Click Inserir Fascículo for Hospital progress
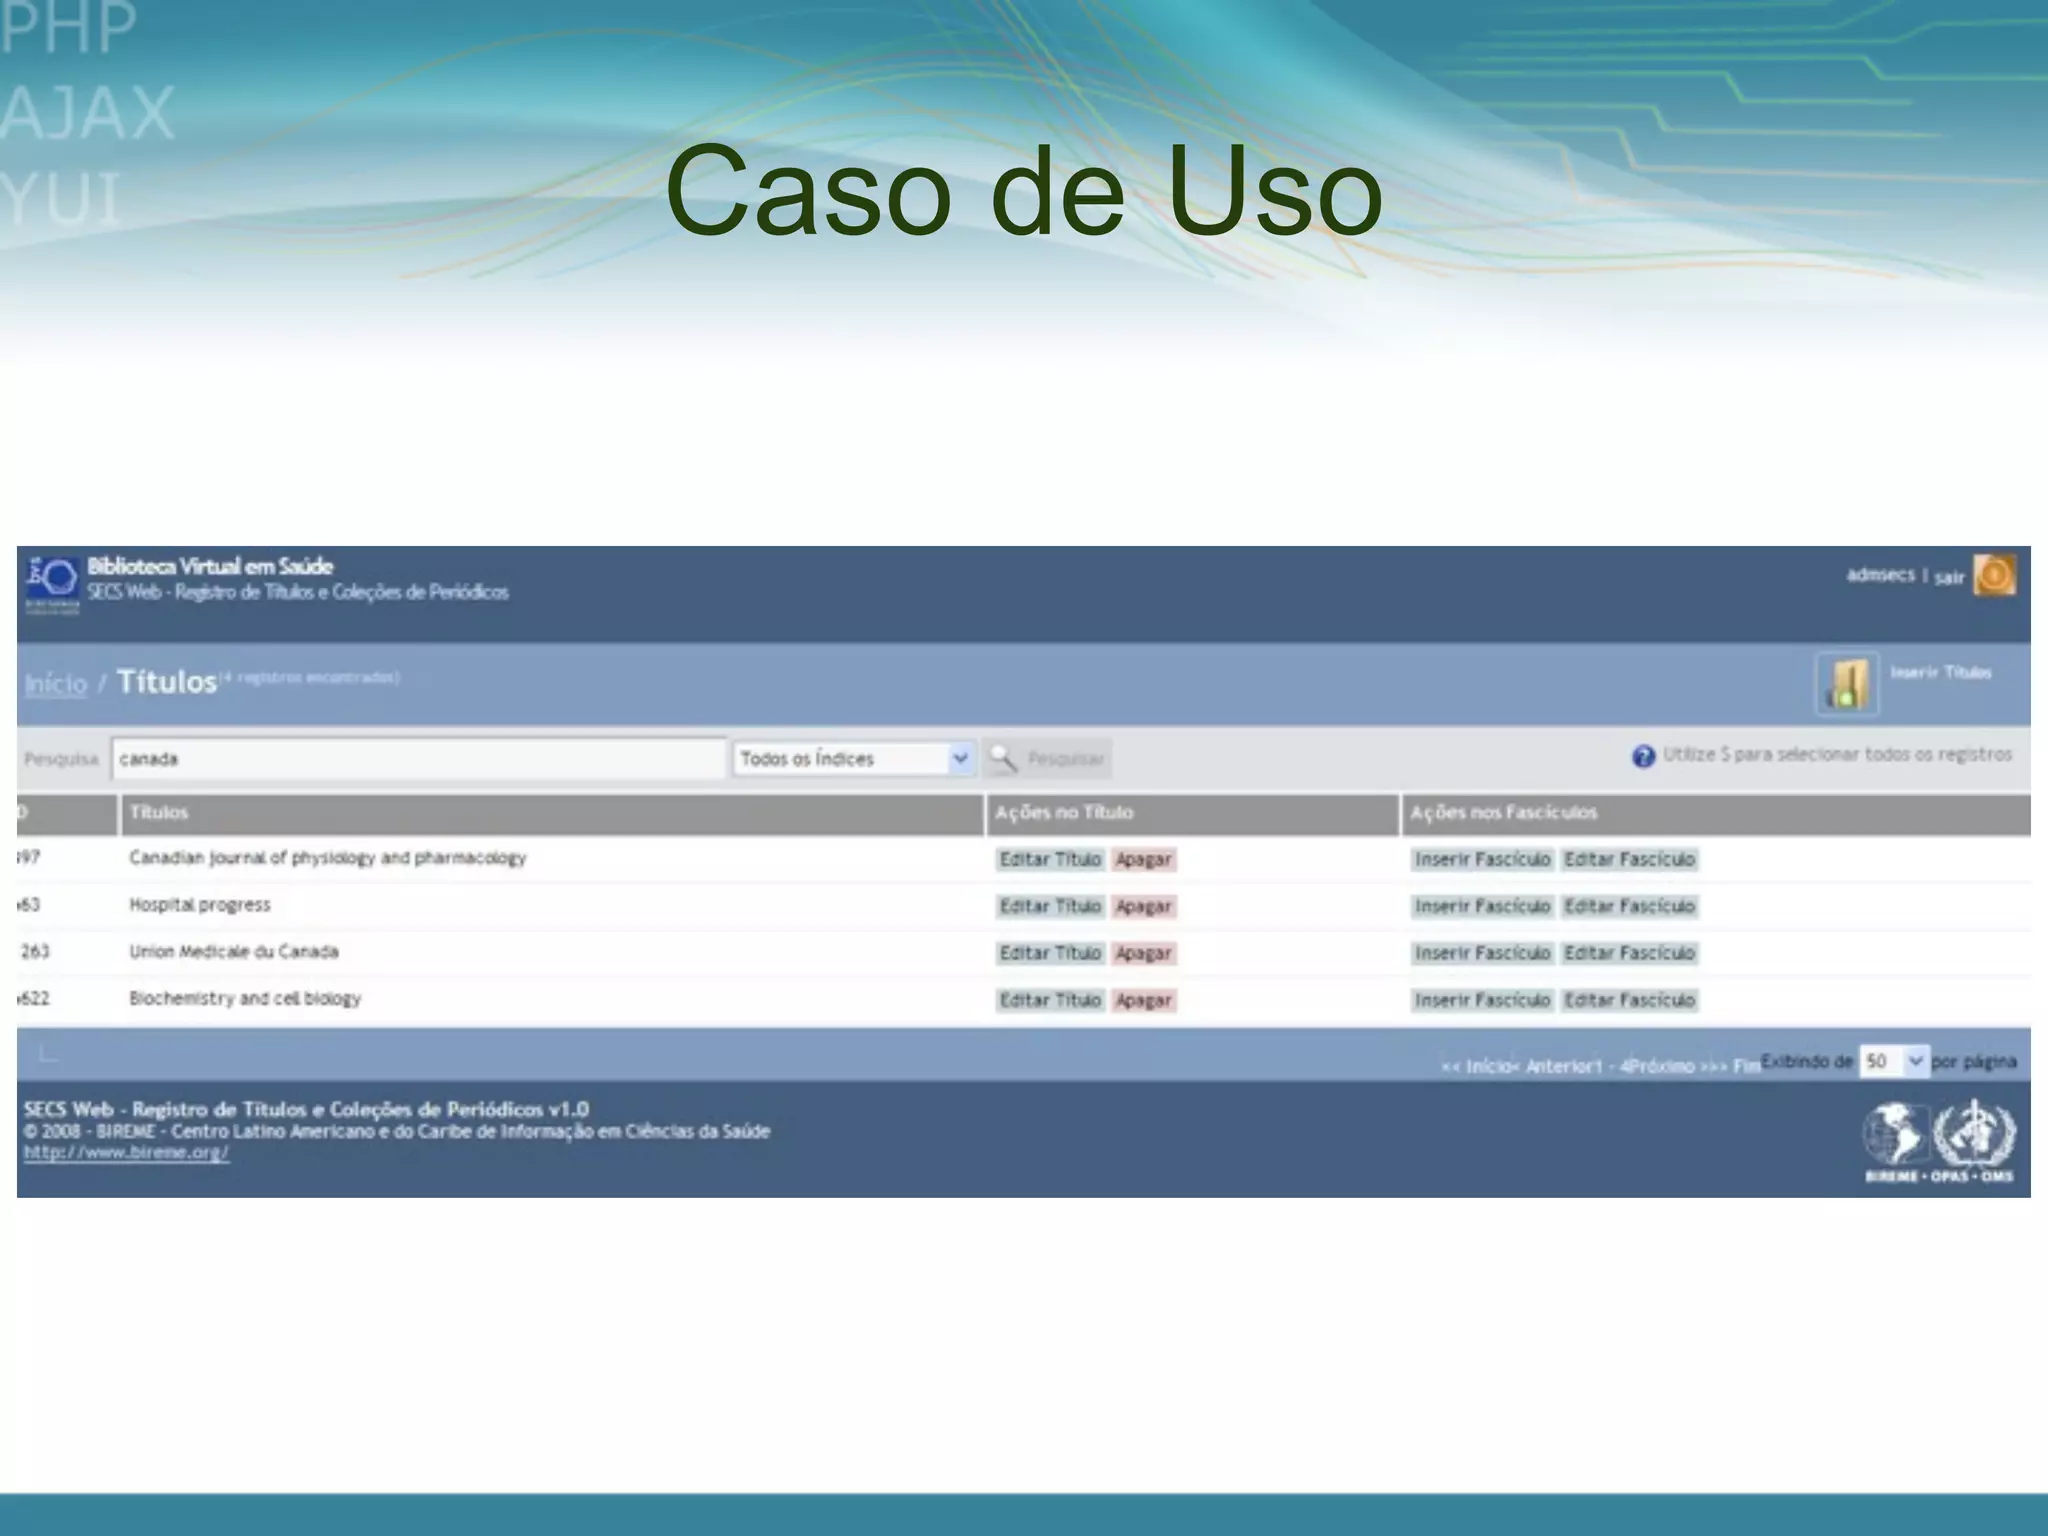This screenshot has height=1536, width=2048. point(1482,906)
